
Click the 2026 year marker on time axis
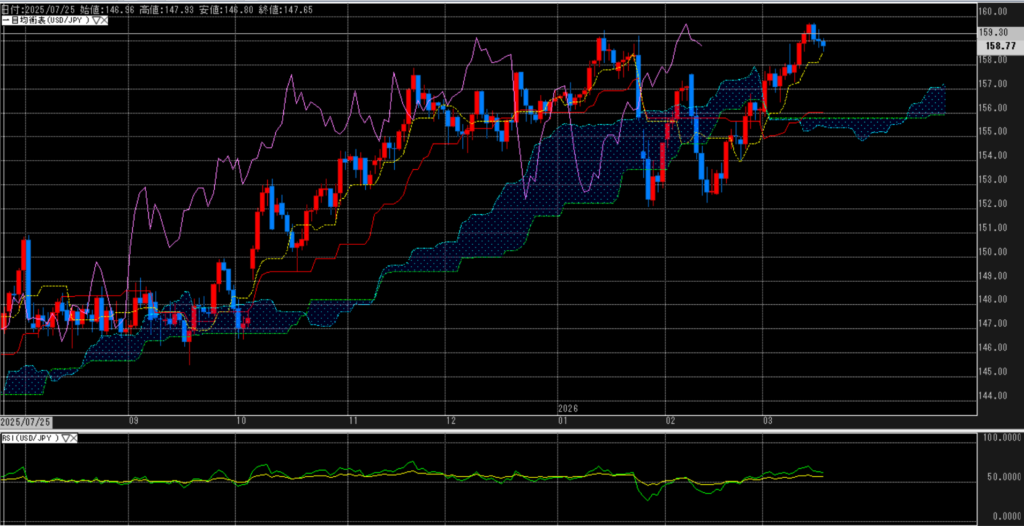567,410
